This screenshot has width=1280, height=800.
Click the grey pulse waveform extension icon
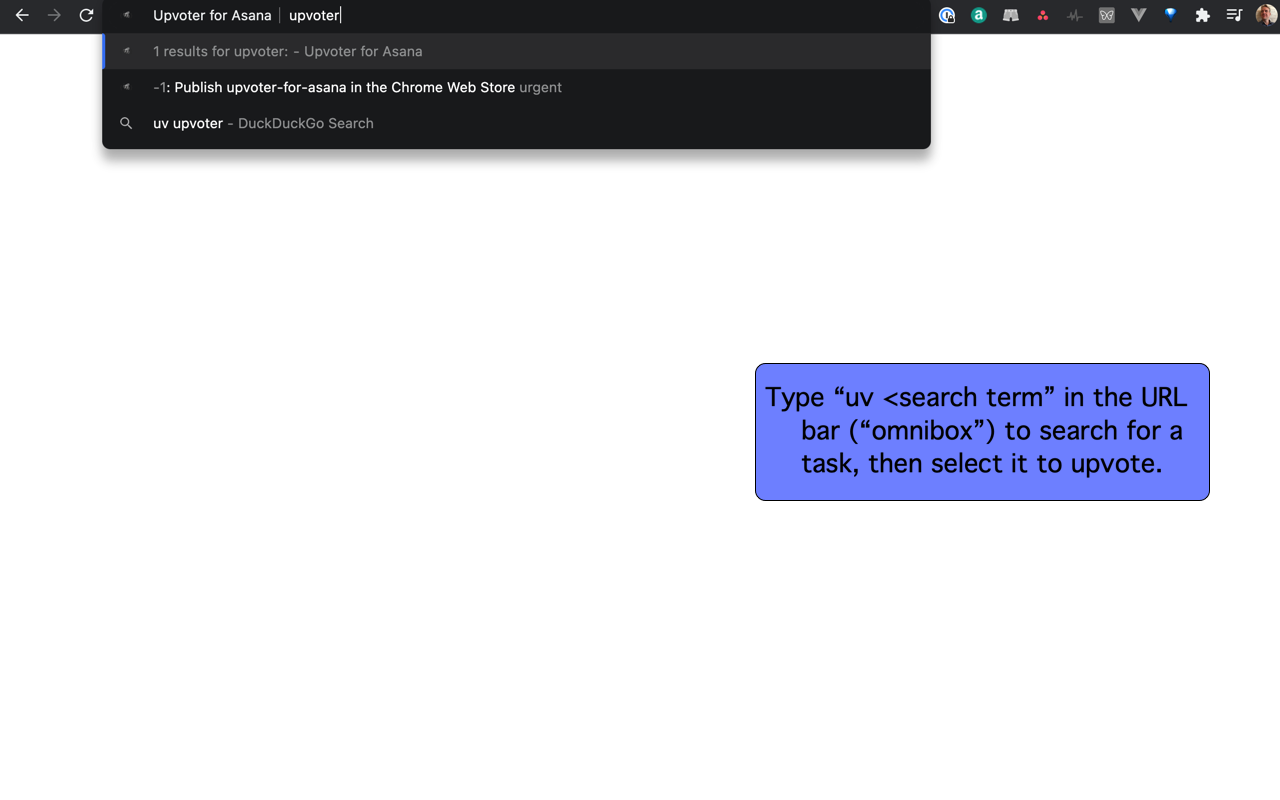1075,15
